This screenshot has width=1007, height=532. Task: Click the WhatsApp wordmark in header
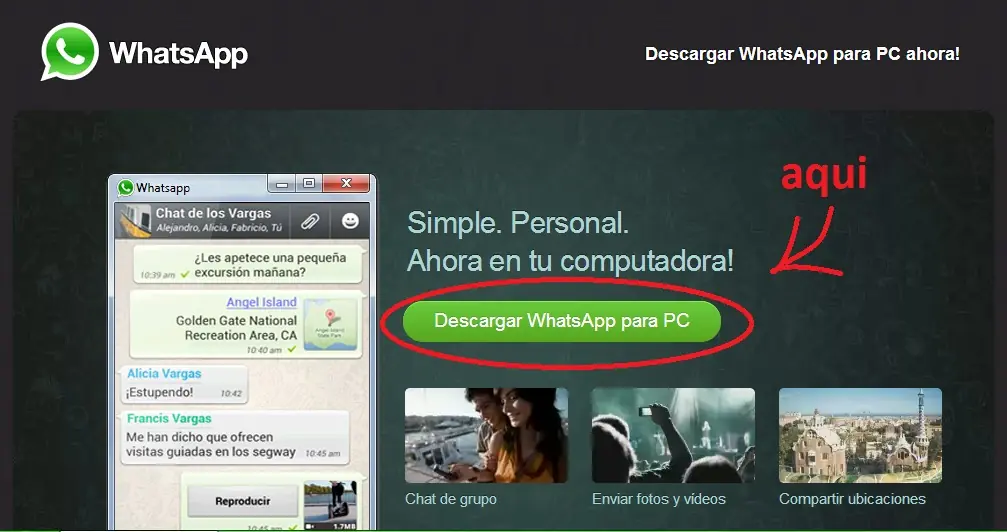[179, 53]
